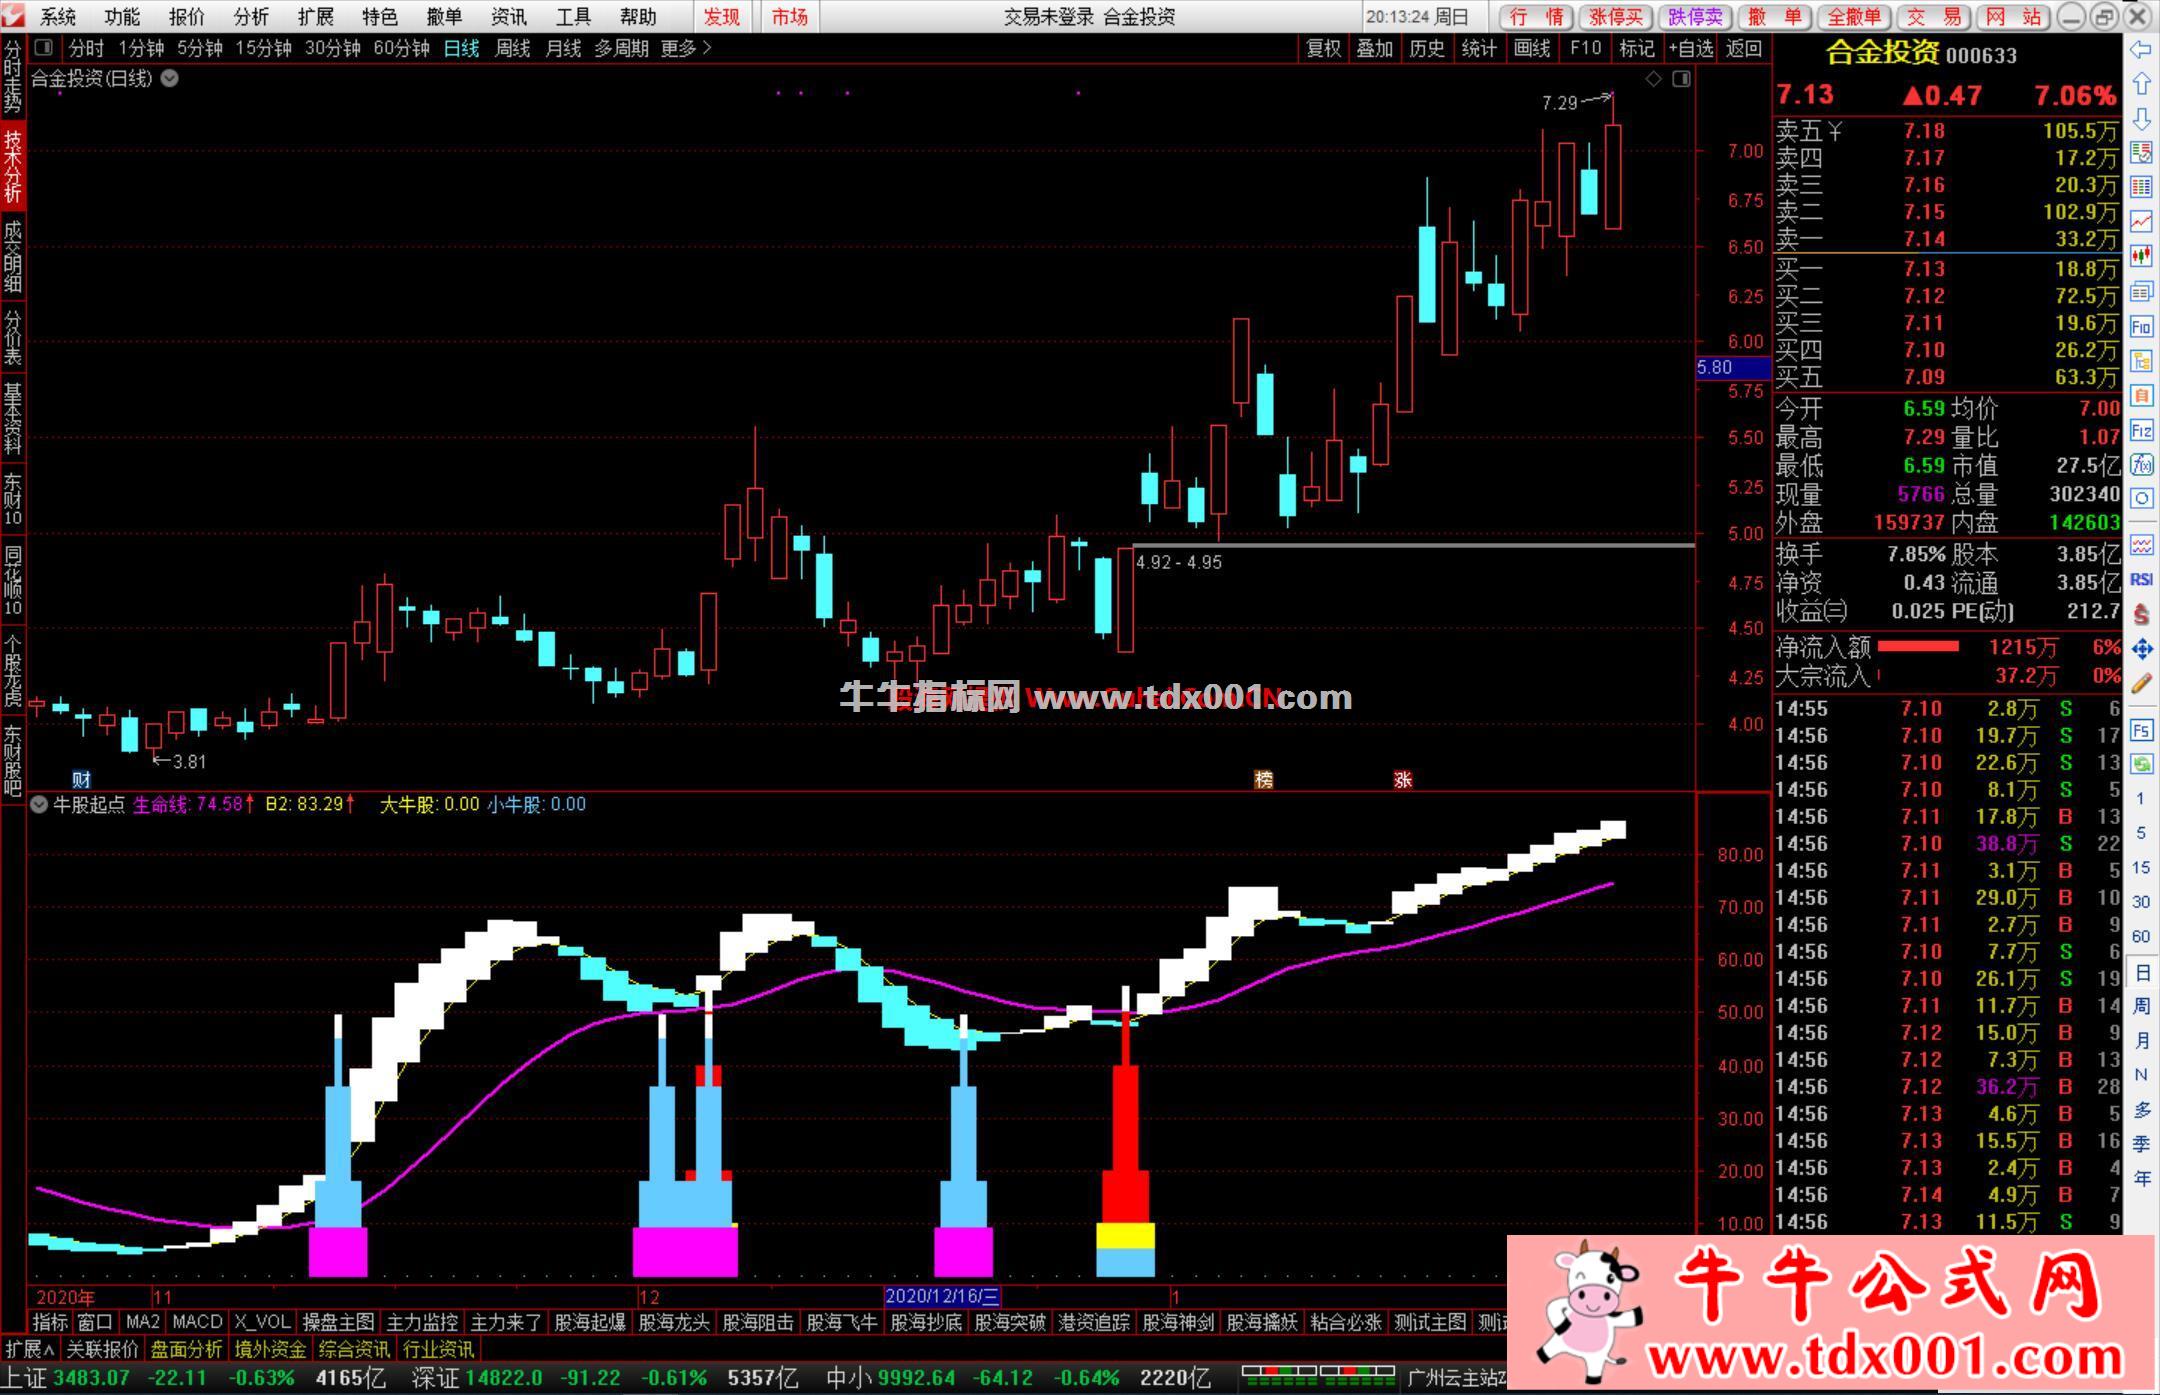This screenshot has width=2160, height=1395.
Task: Click the 发现 button
Action: (x=721, y=17)
